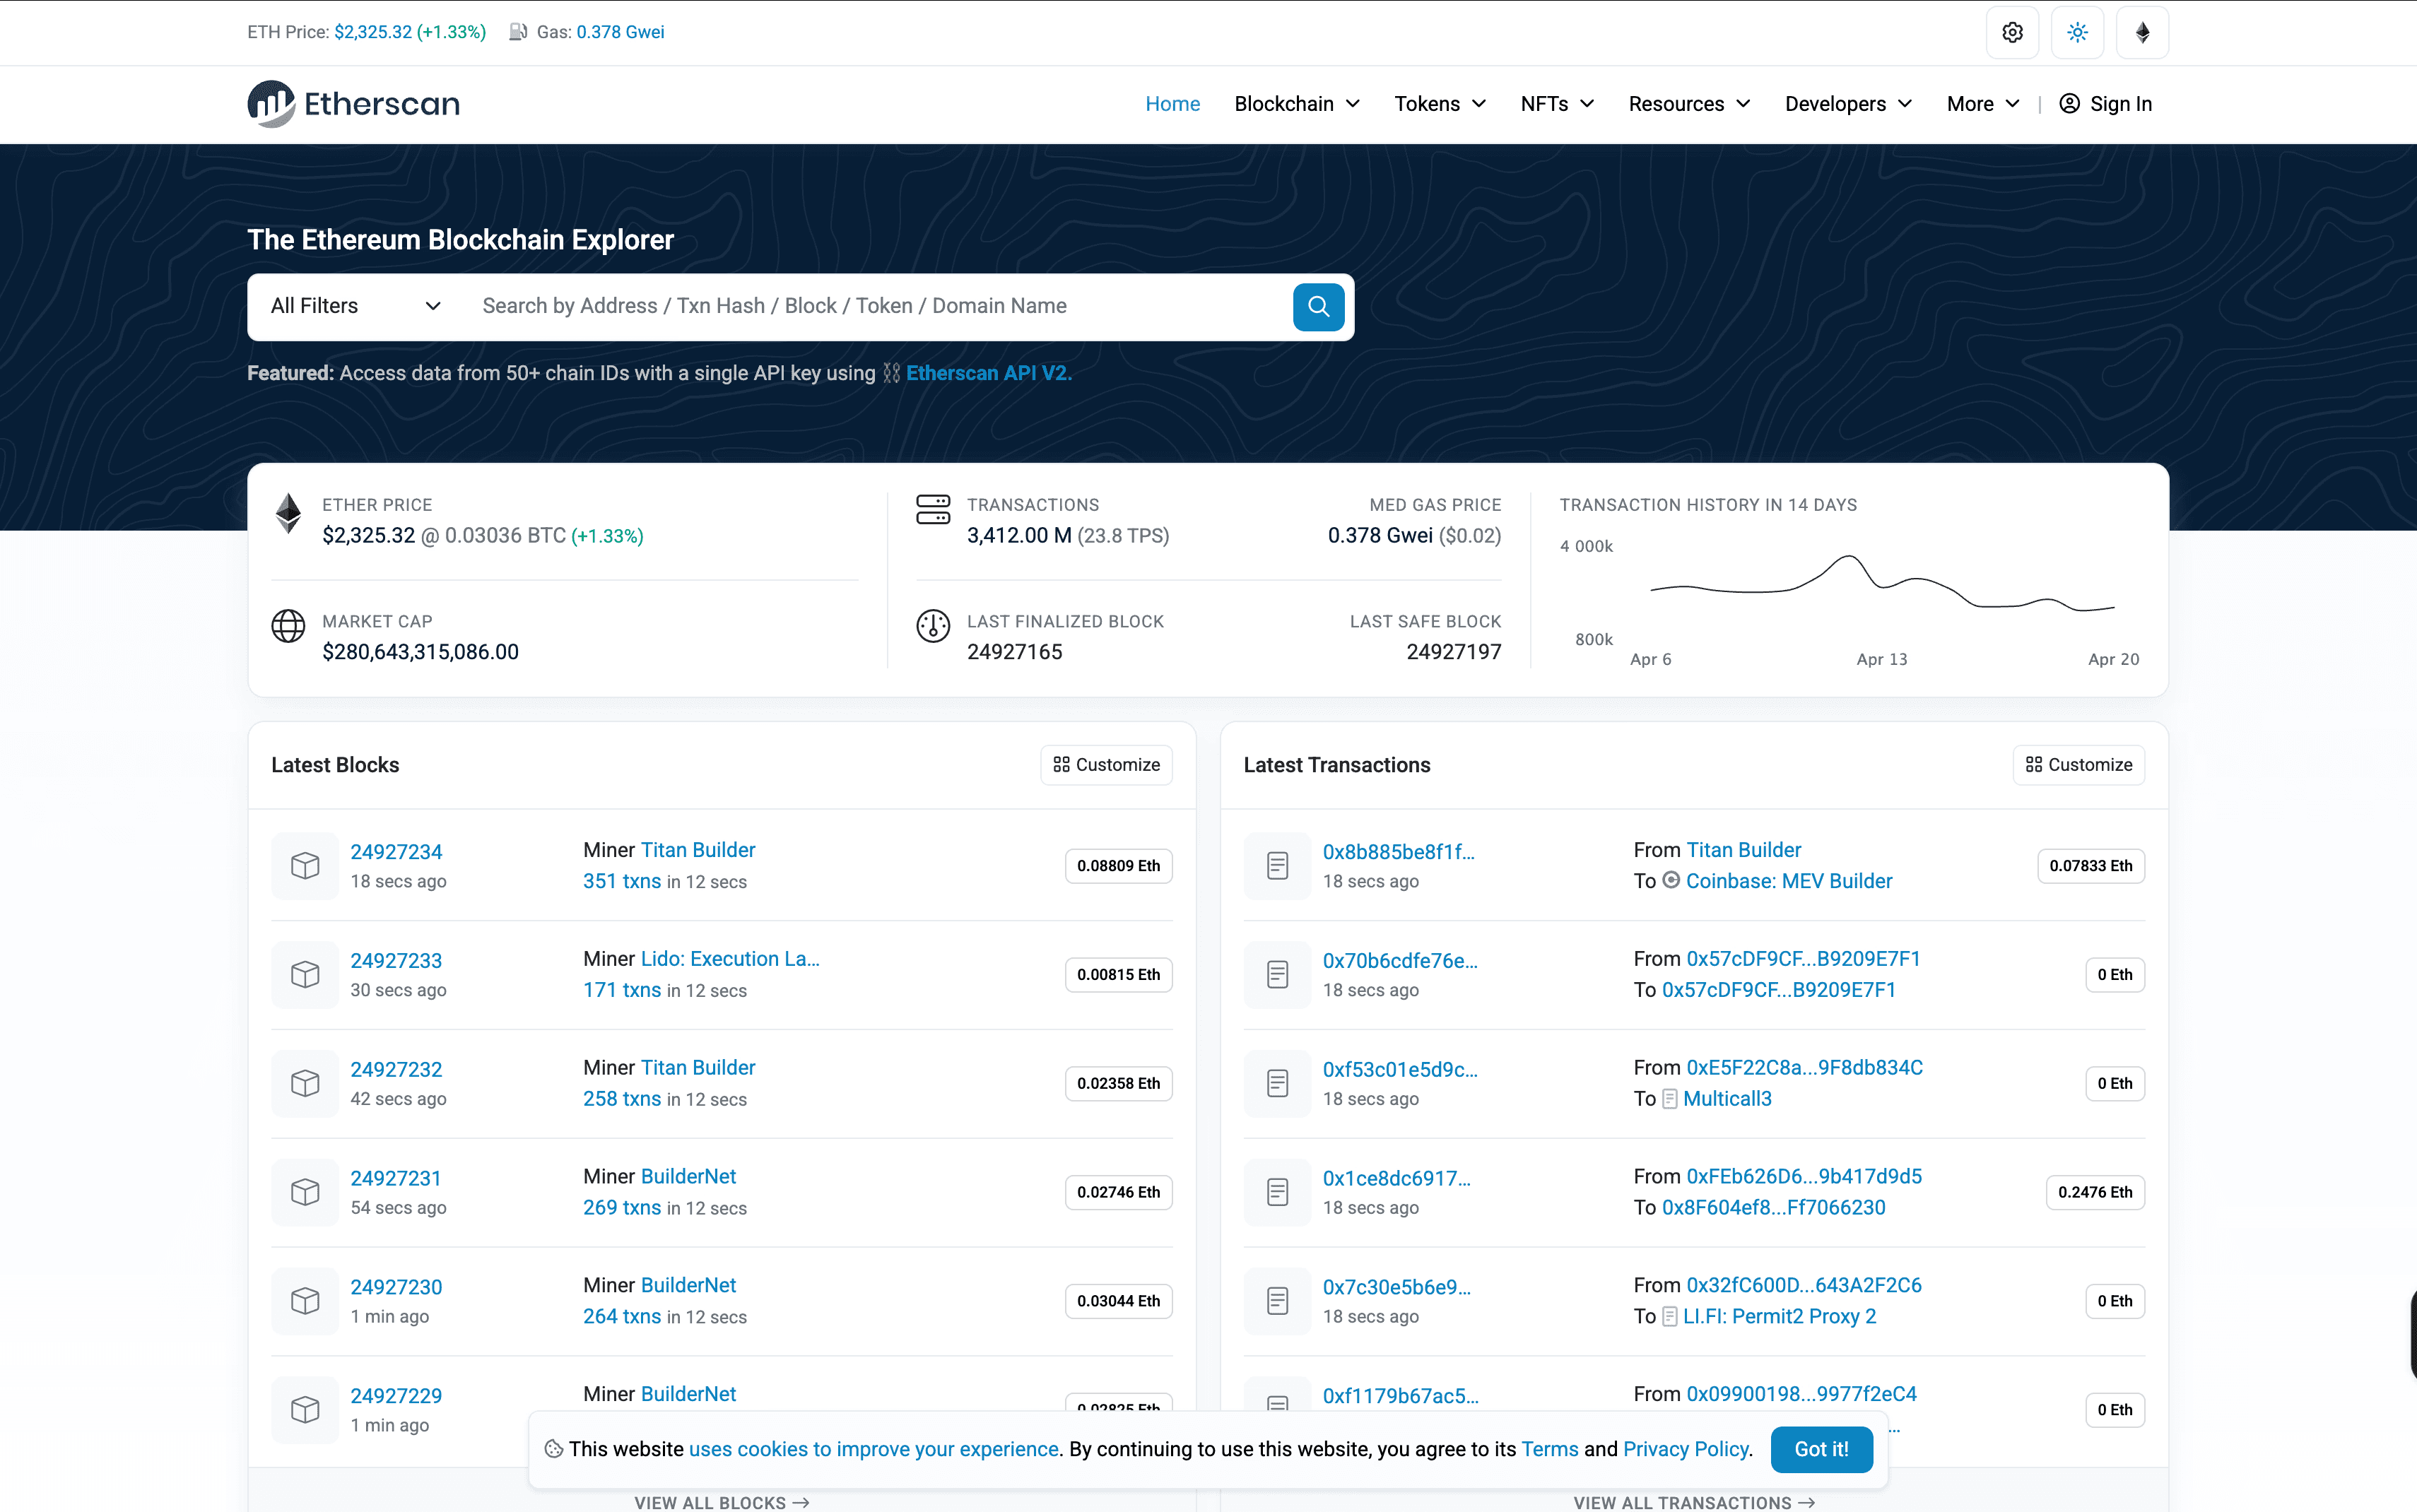This screenshot has height=1512, width=2417.
Task: Click the 0.378 Gwei gas link
Action: click(620, 32)
